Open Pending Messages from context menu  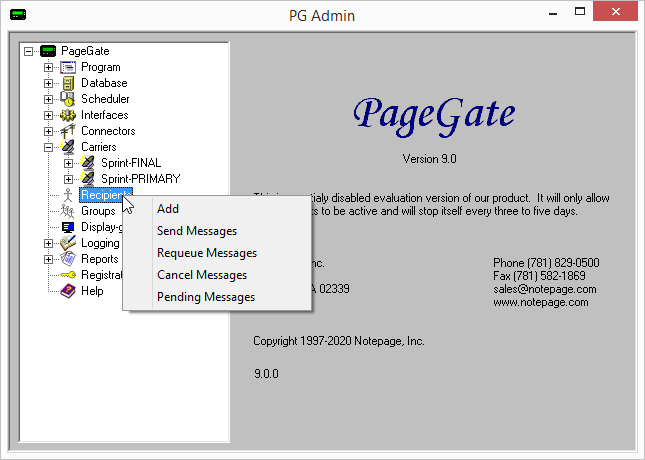pyautogui.click(x=217, y=297)
